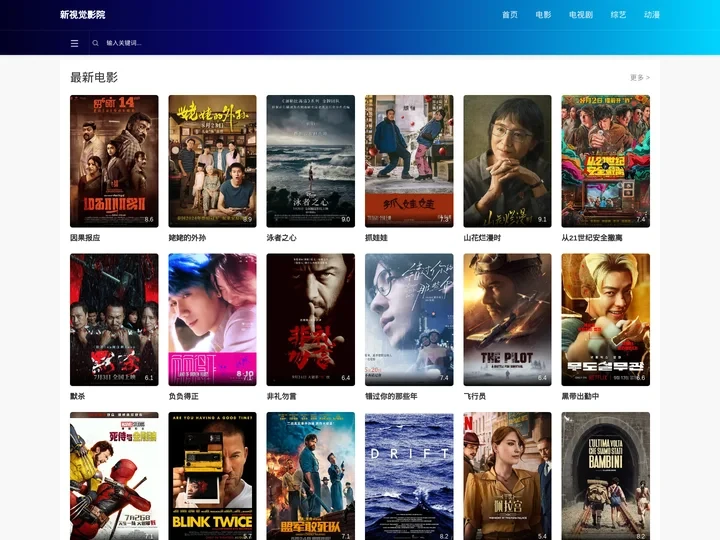Open the 电视剧 nav item
The height and width of the screenshot is (540, 720).
pyautogui.click(x=581, y=15)
